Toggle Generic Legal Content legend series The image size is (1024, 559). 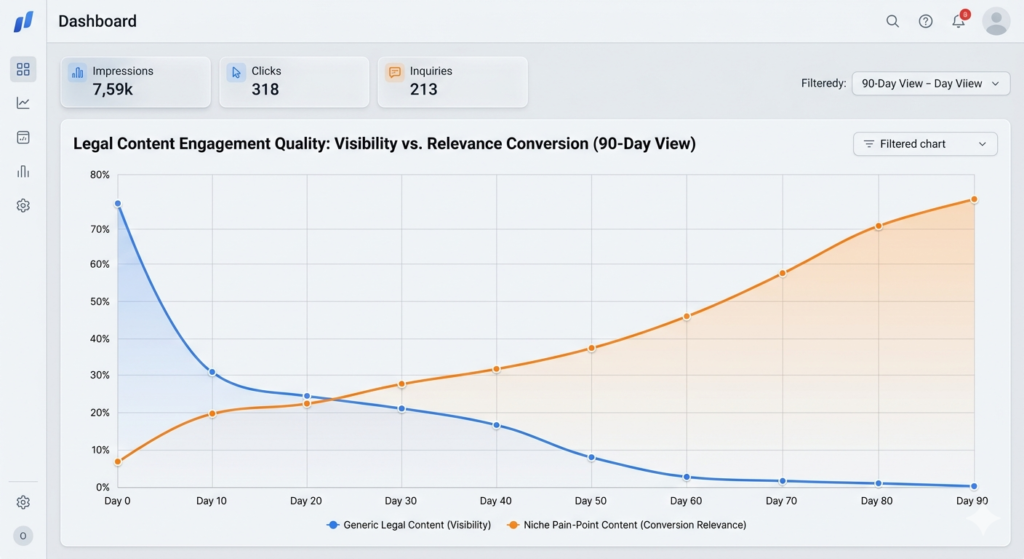point(409,525)
